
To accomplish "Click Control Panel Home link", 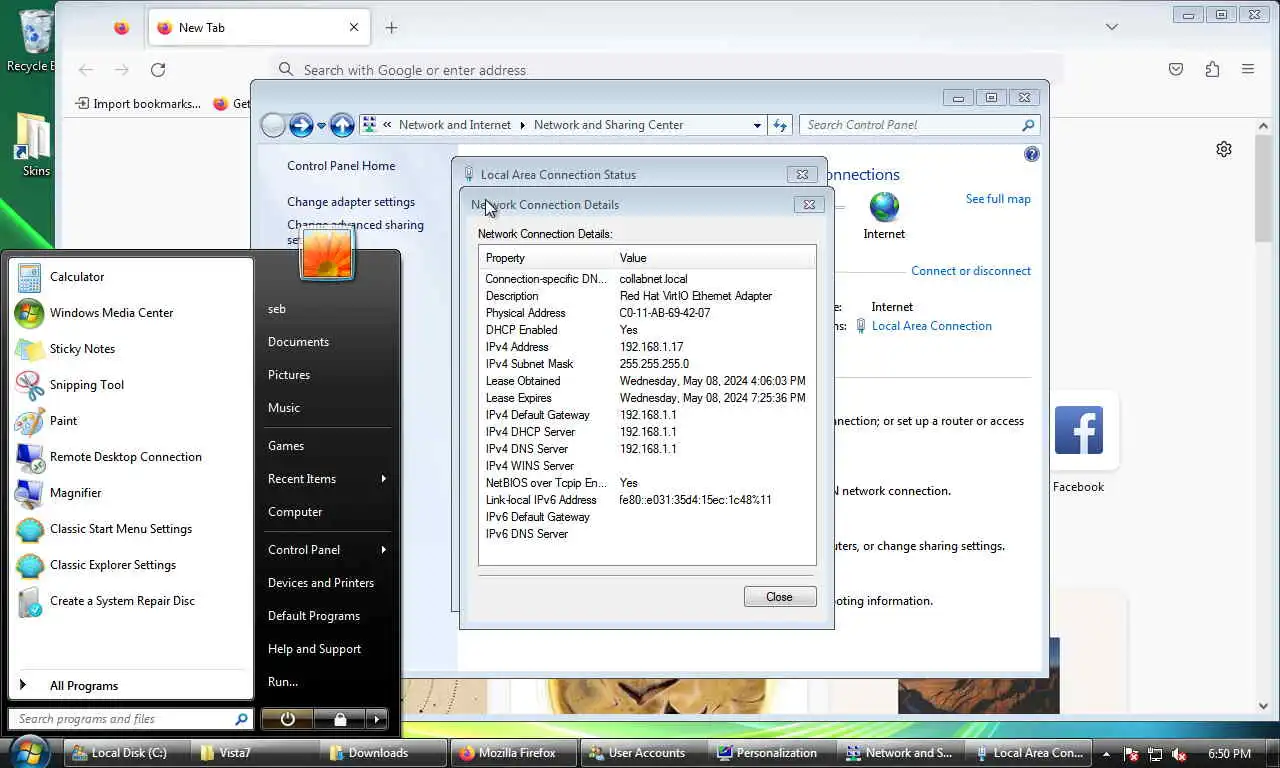I will point(341,166).
